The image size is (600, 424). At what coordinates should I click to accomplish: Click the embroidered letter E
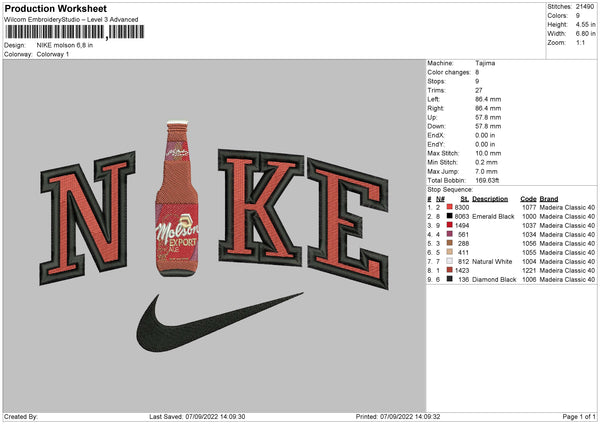coord(348,223)
